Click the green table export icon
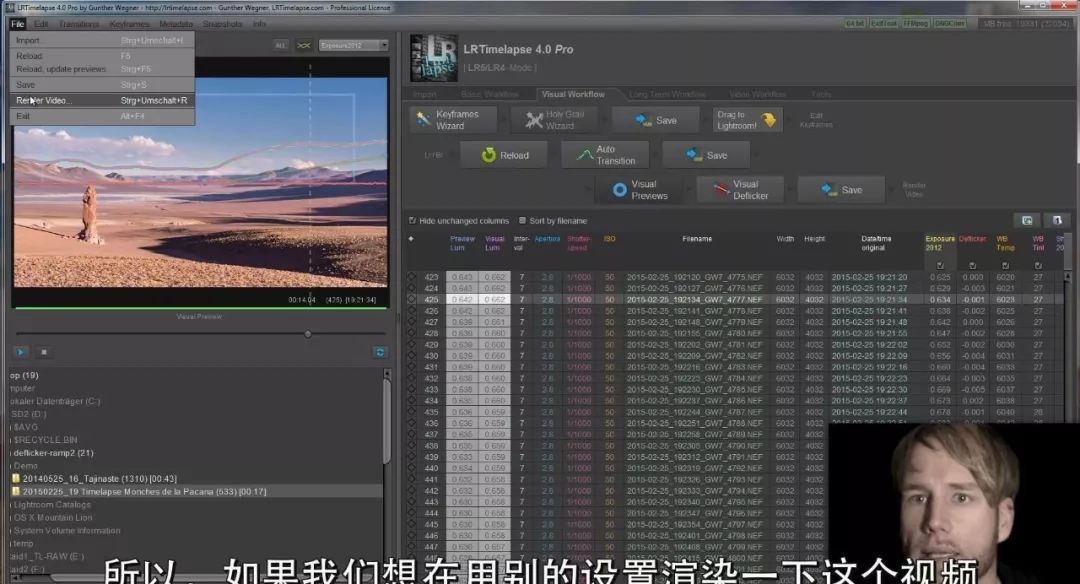 (1027, 220)
